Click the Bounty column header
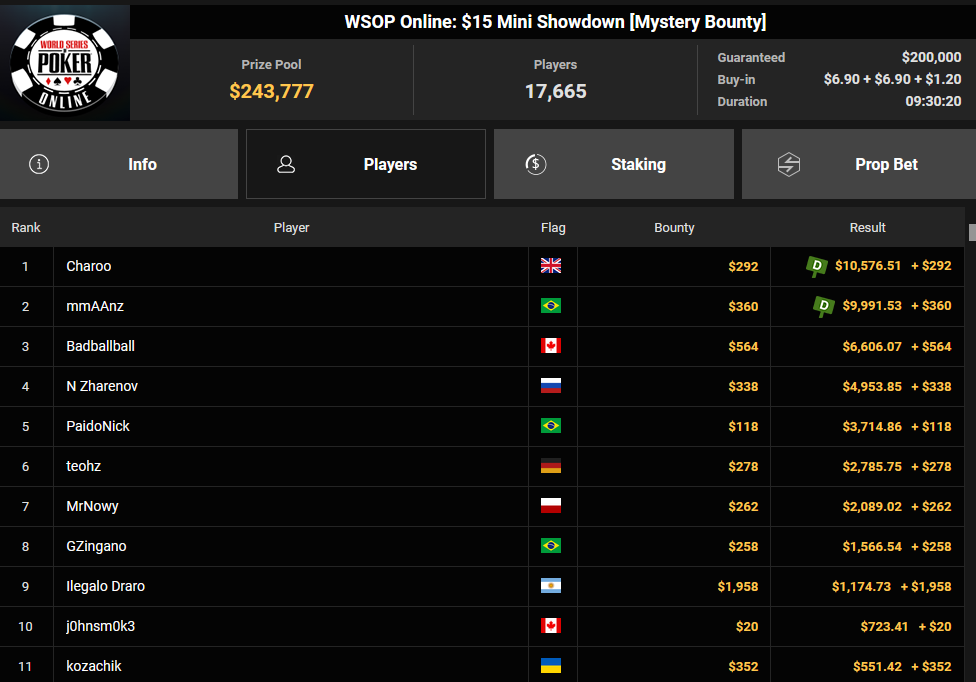Screen dimensions: 976x682 click(x=674, y=228)
